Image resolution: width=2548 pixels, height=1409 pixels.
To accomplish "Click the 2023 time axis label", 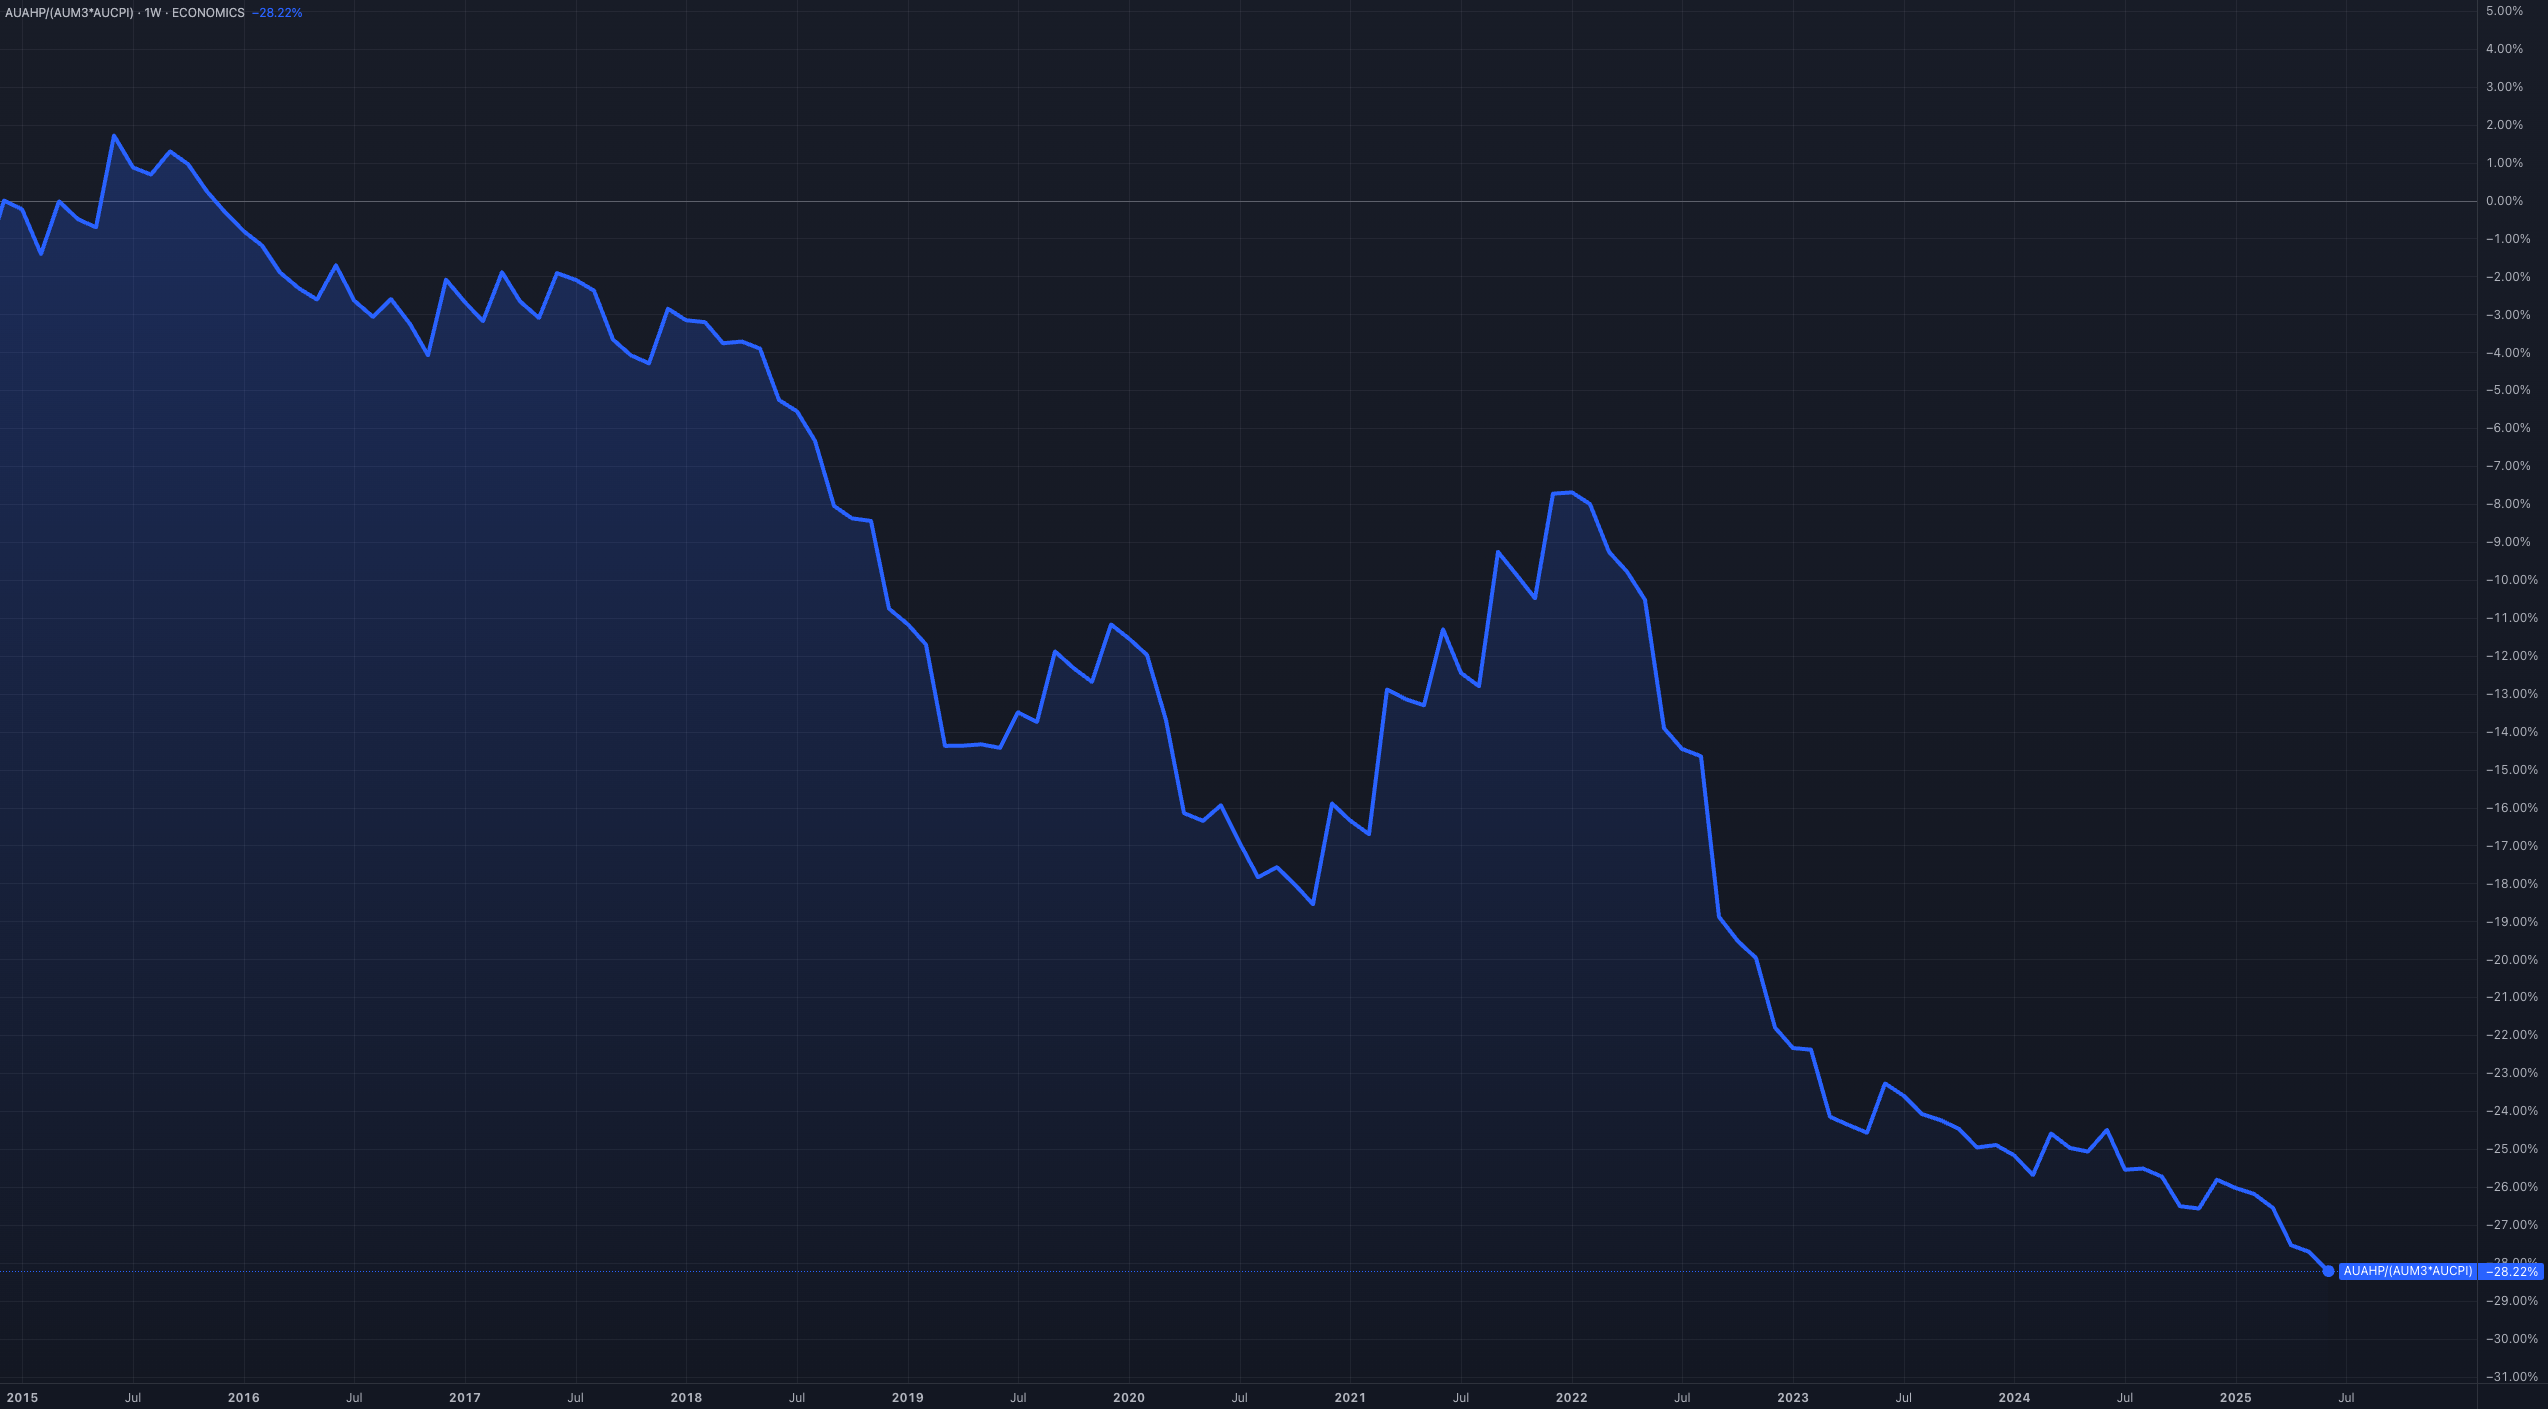I will 1792,1398.
